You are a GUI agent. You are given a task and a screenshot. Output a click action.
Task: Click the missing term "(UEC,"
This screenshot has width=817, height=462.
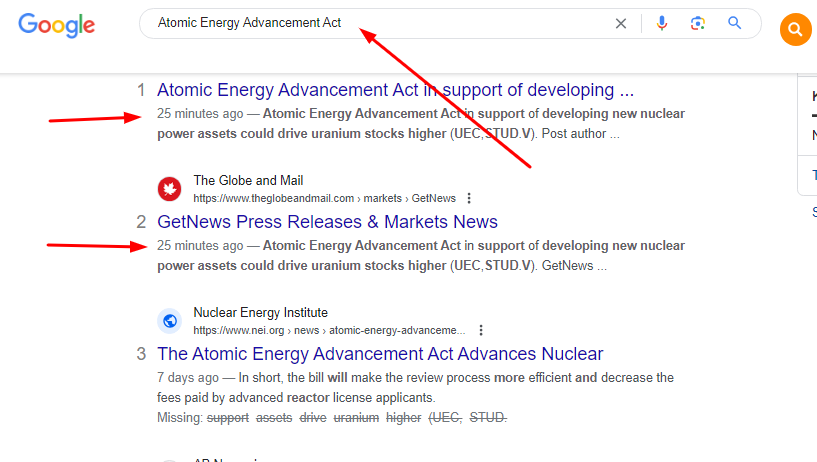tap(445, 418)
